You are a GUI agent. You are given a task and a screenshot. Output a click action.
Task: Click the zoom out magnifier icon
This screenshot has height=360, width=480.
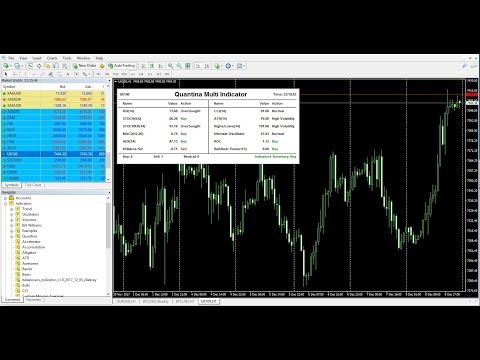pyautogui.click(x=179, y=66)
